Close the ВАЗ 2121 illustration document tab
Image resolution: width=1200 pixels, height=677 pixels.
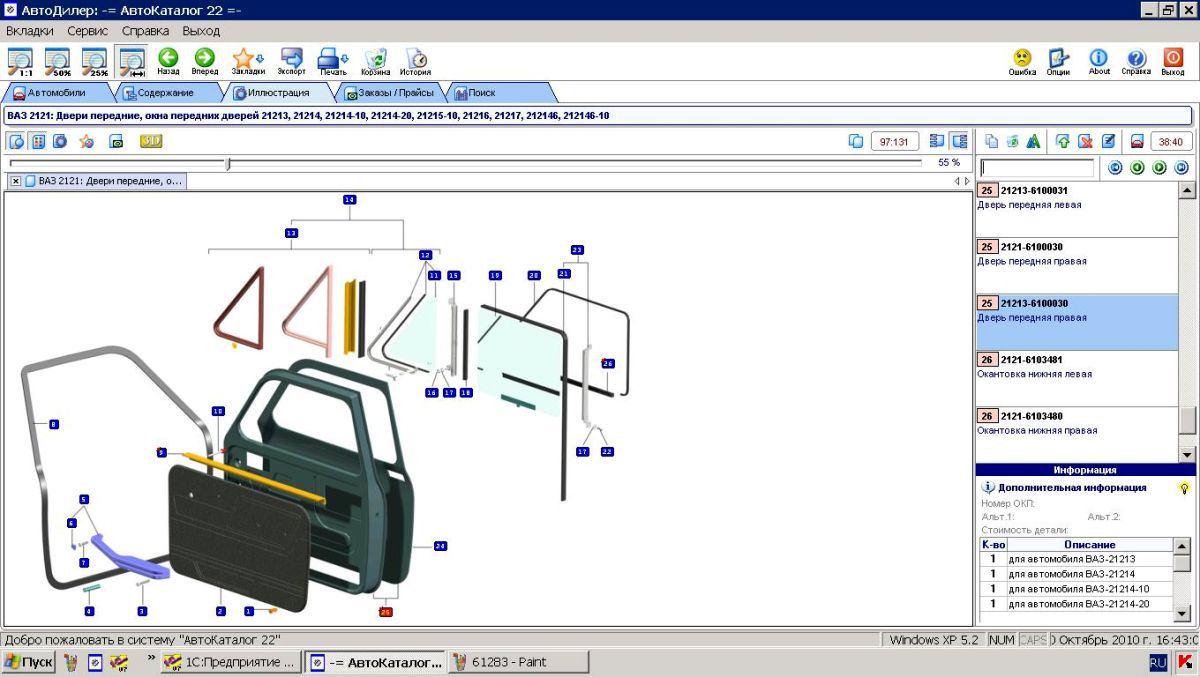(x=16, y=181)
